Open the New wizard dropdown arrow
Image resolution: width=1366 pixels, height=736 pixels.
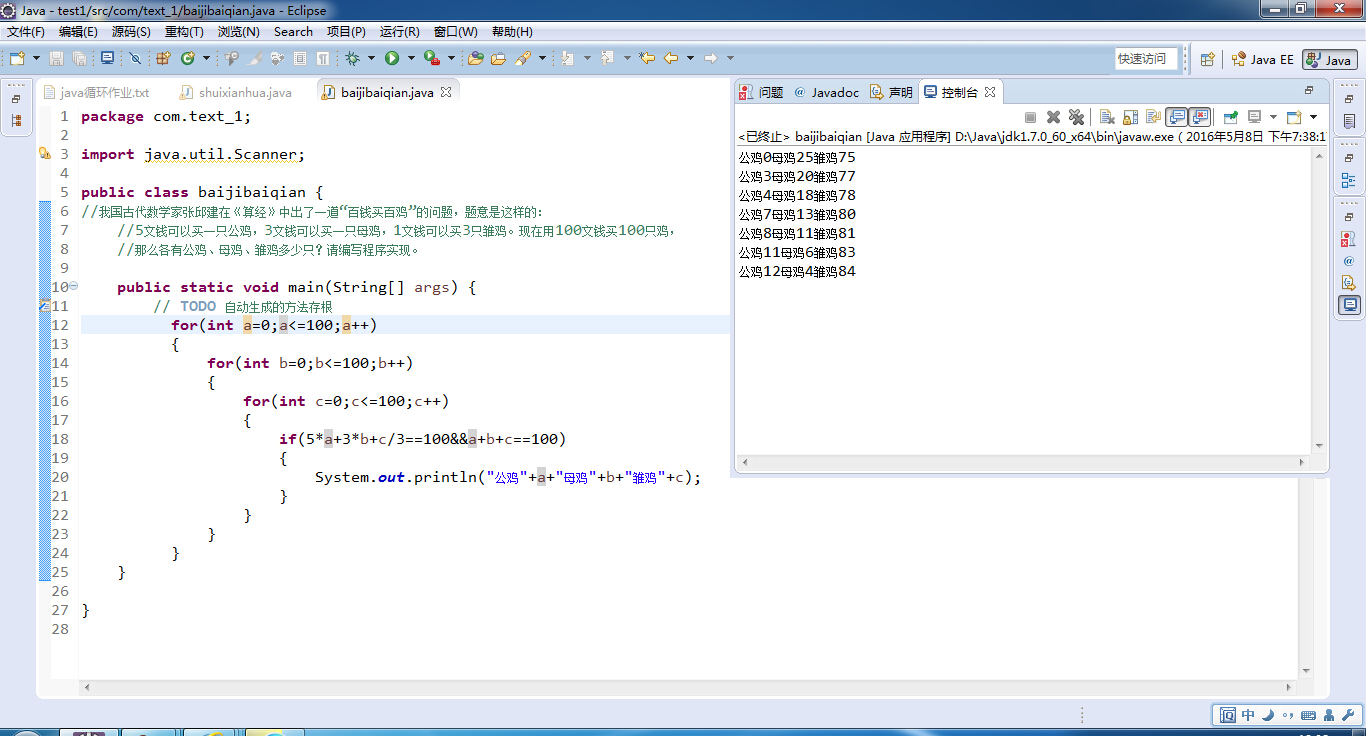36,58
